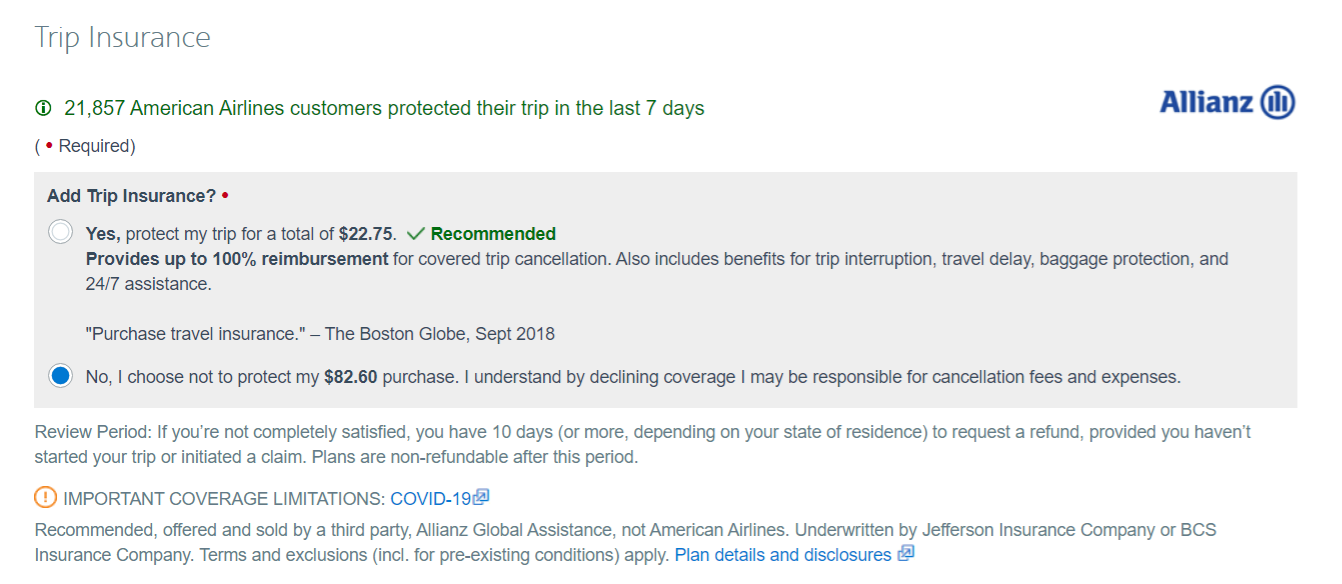This screenshot has width=1342, height=584.
Task: Click the orange coverage limitations warning icon
Action: tap(45, 497)
